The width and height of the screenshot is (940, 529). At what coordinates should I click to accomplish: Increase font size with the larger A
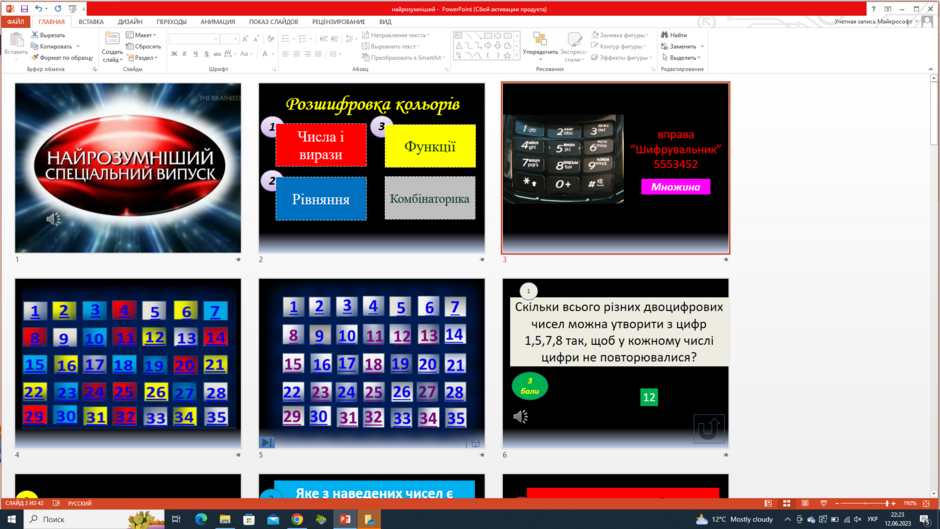tap(245, 39)
